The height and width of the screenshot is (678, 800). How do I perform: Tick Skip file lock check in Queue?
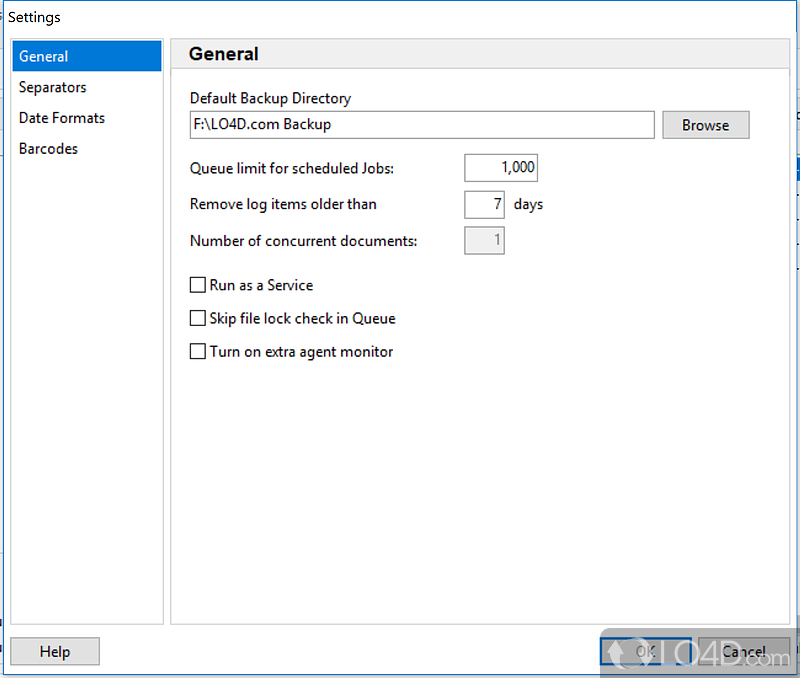click(x=198, y=318)
